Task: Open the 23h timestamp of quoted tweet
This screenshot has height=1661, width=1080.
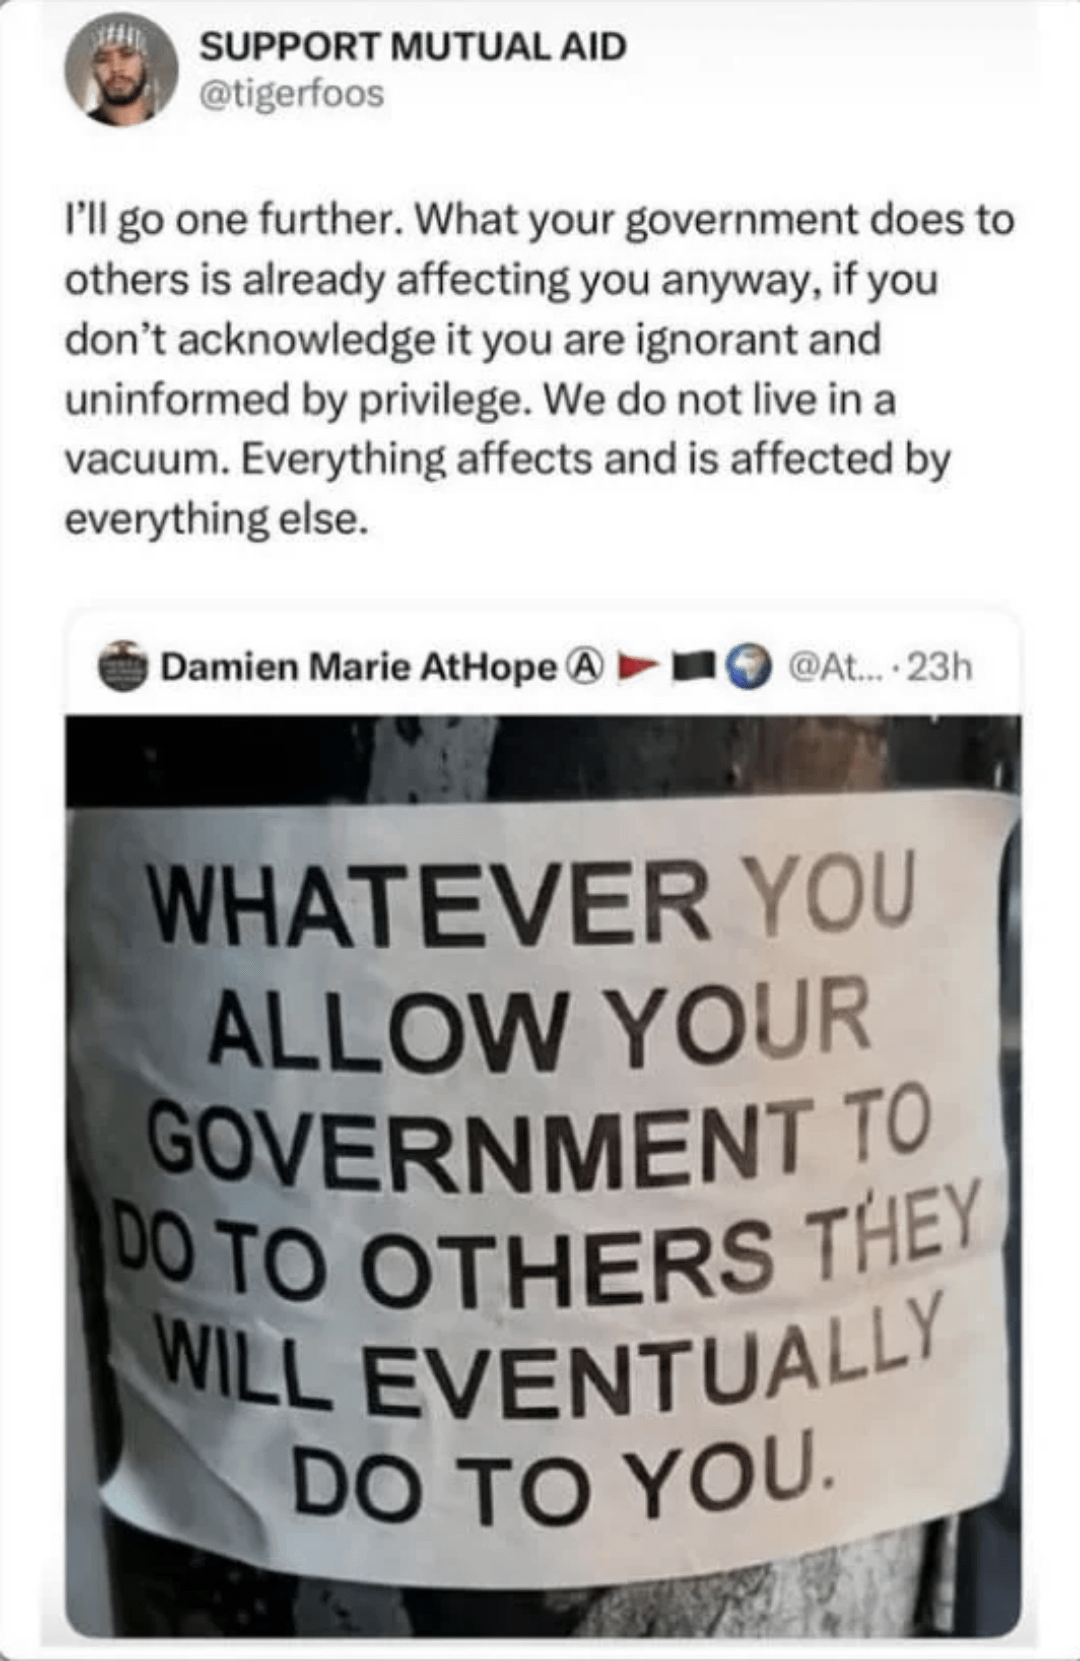Action: pyautogui.click(x=939, y=666)
